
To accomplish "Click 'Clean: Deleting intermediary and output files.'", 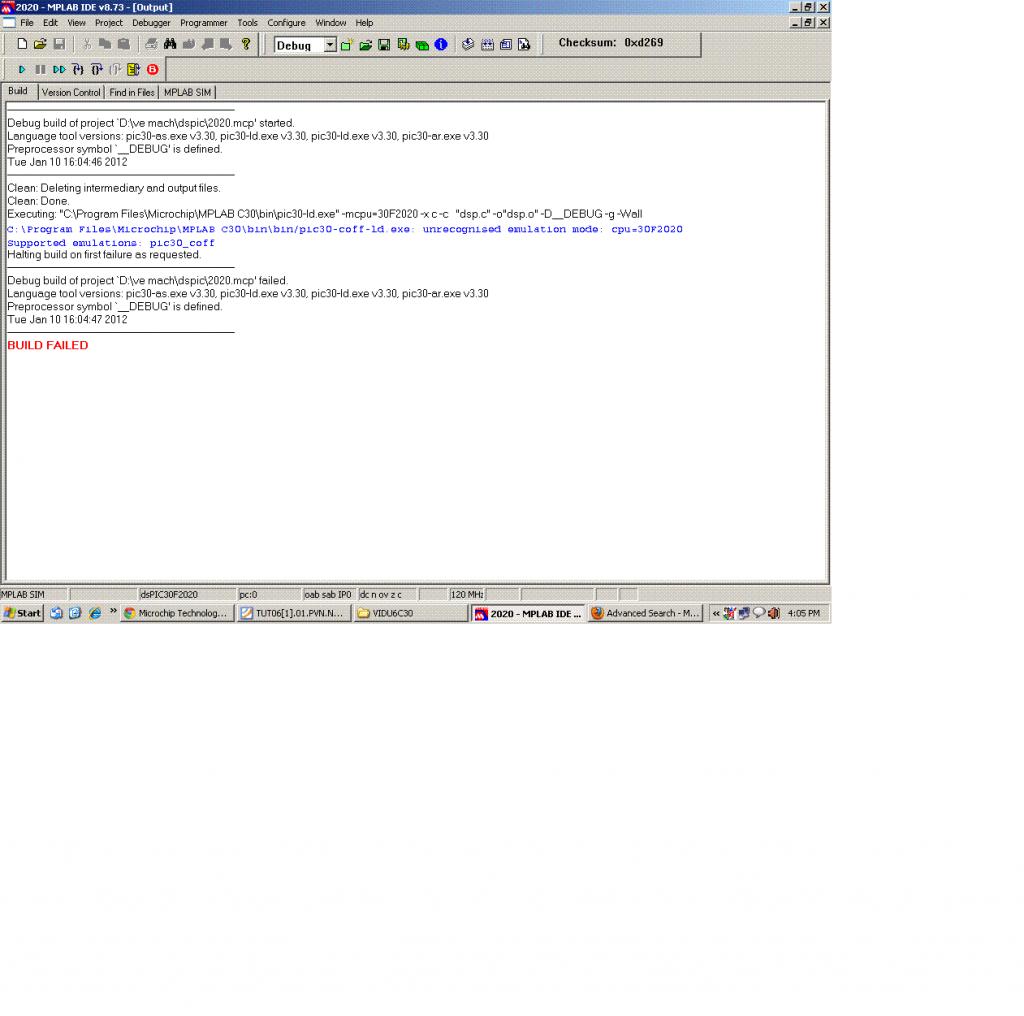I will click(114, 188).
